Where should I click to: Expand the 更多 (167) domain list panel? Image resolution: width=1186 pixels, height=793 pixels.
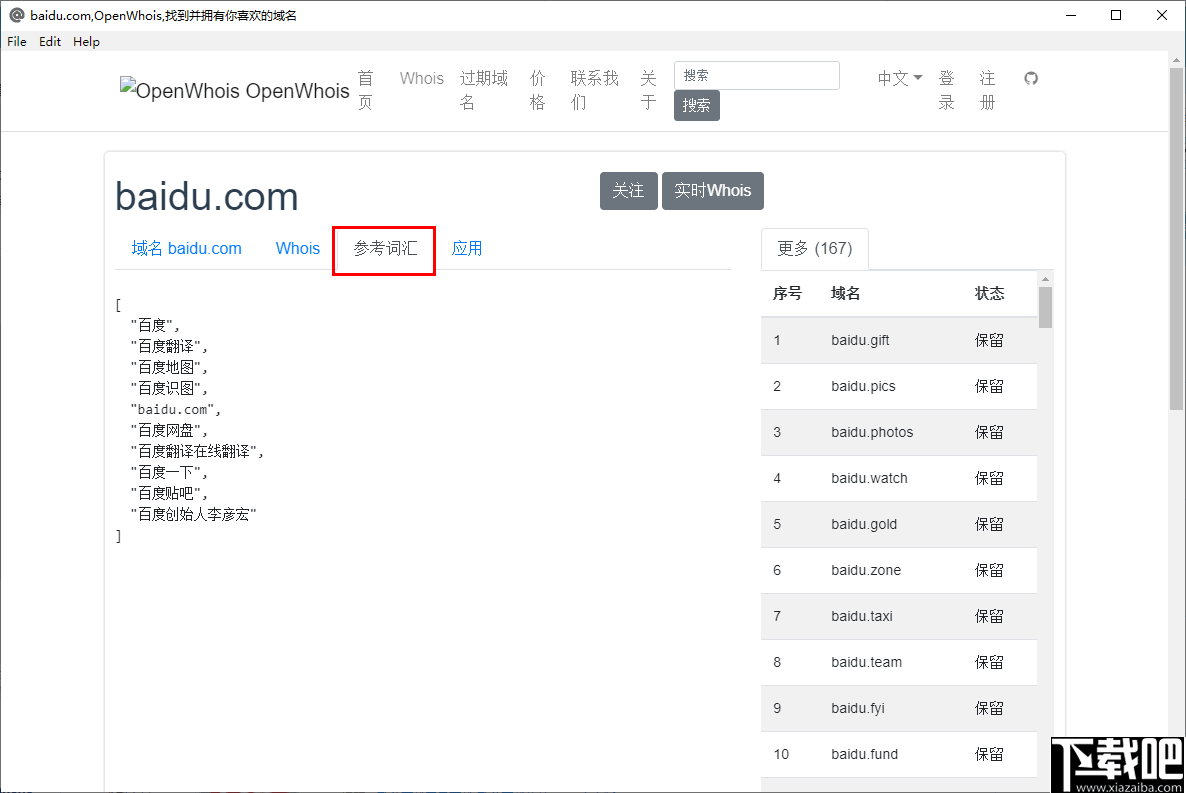pyautogui.click(x=814, y=249)
